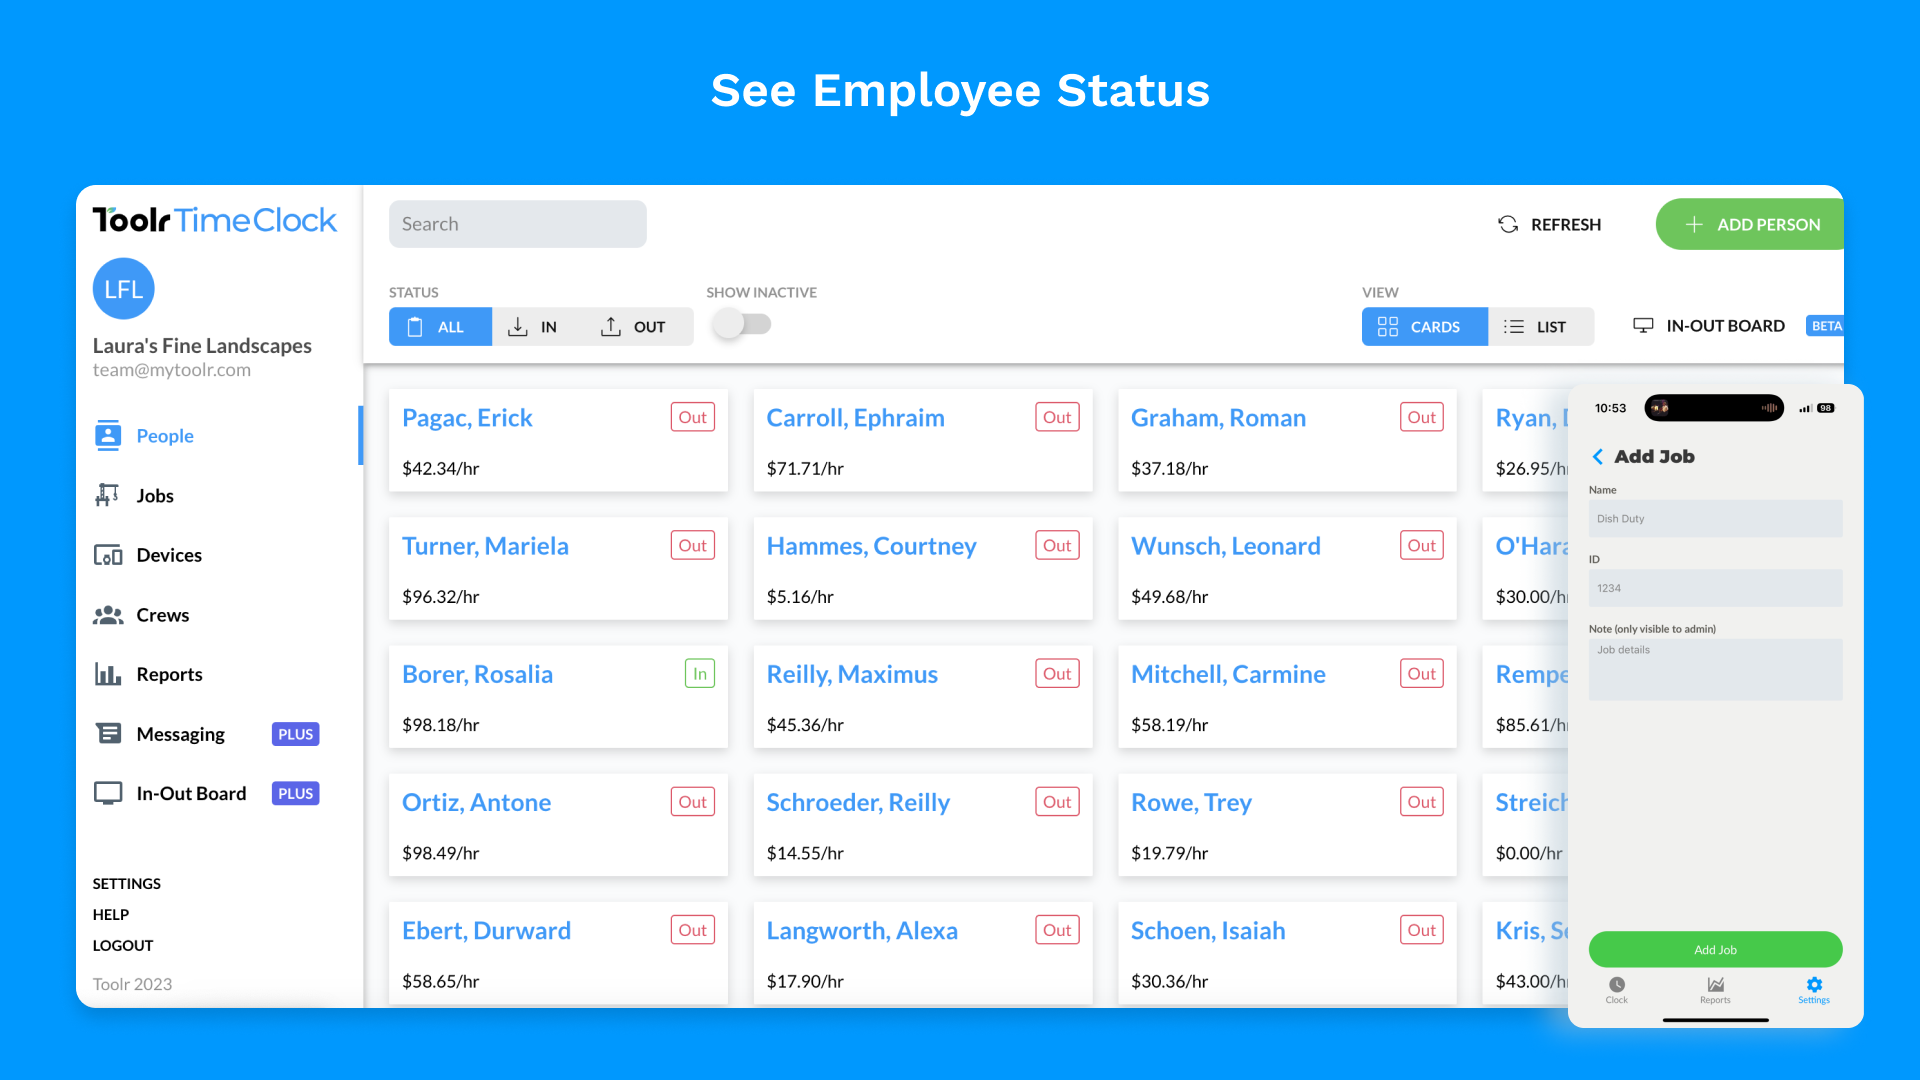
Task: Switch to LIST view
Action: [1538, 327]
